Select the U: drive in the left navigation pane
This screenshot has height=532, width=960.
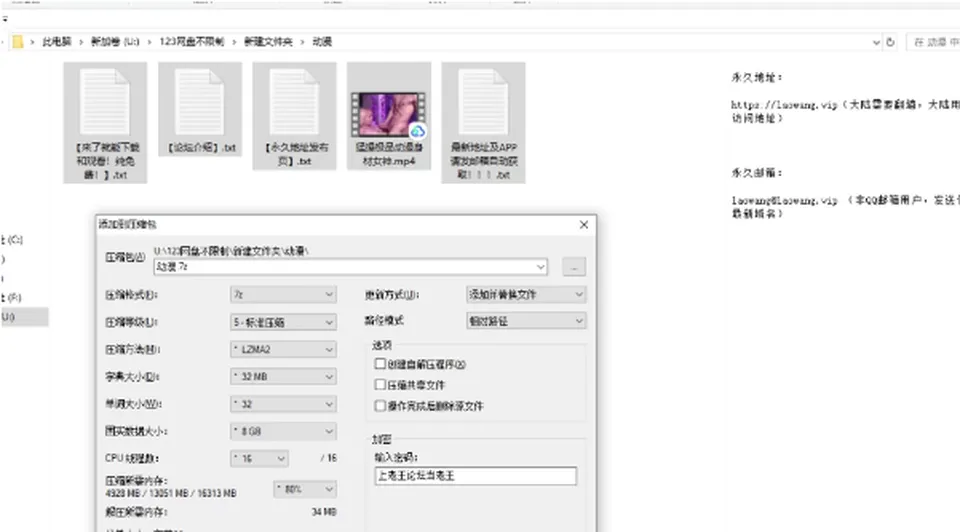click(x=24, y=317)
